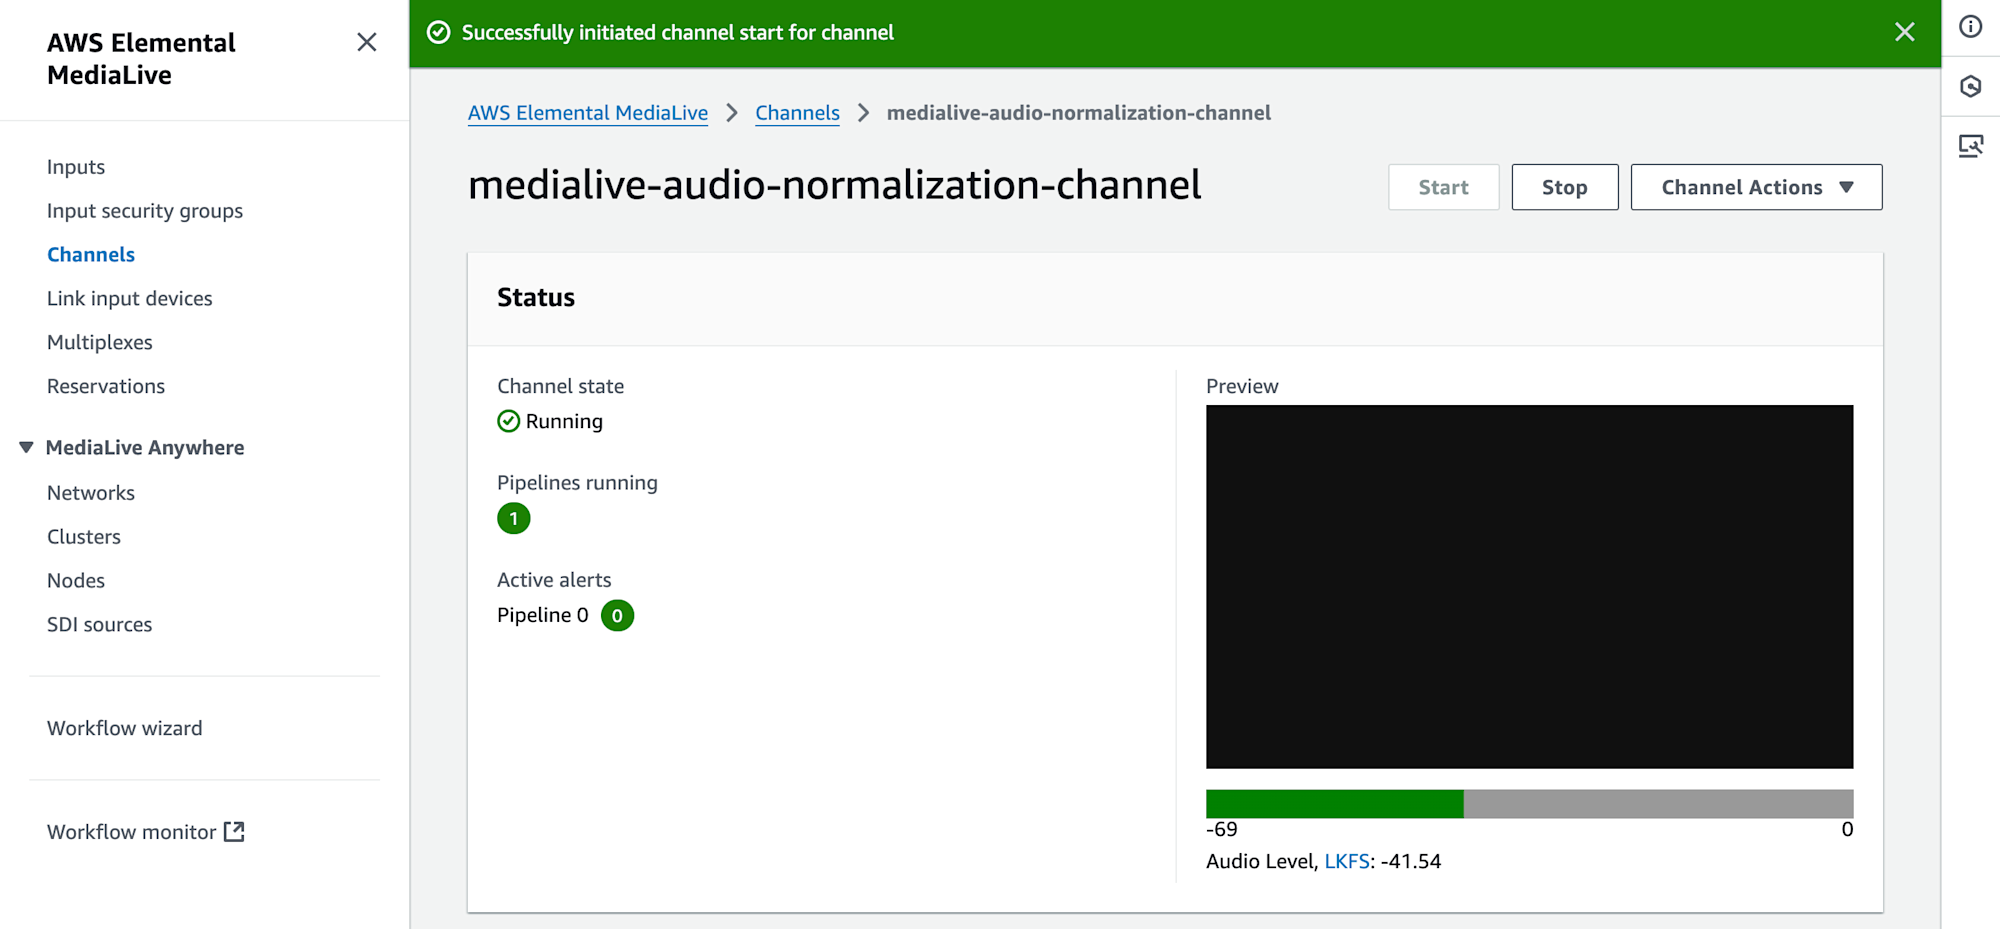This screenshot has width=2000, height=929.
Task: Navigate to Multiplexes
Action: 100,343
